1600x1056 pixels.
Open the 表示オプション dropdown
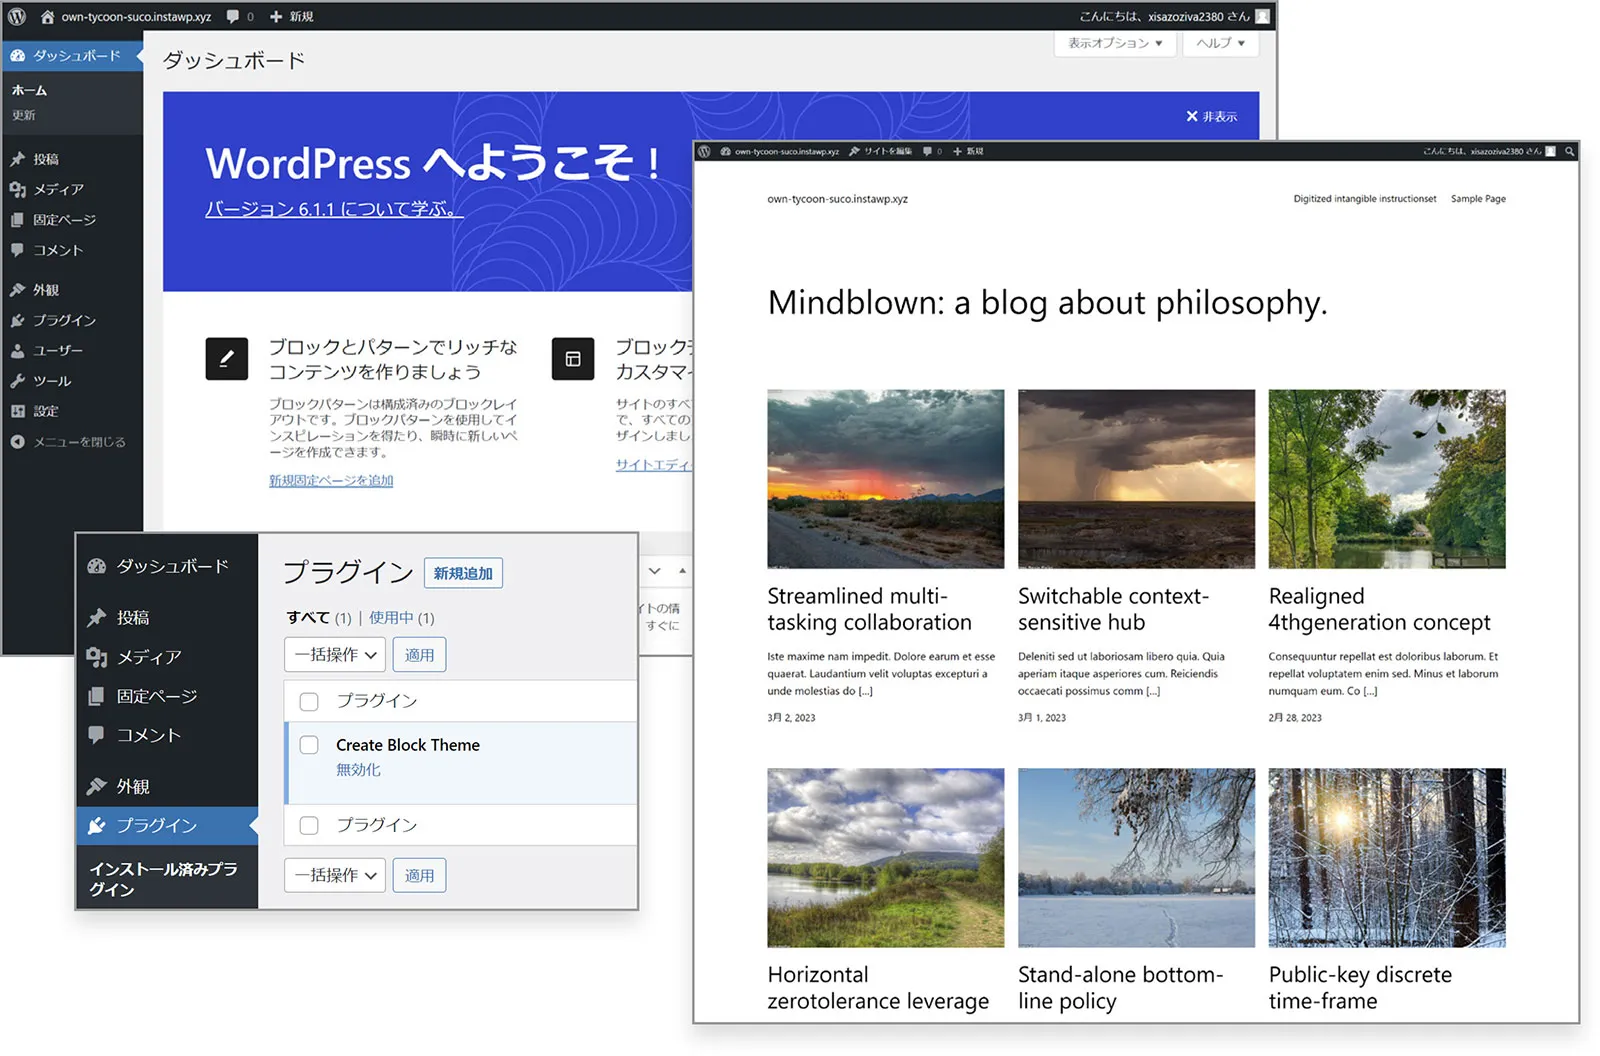click(x=1113, y=44)
